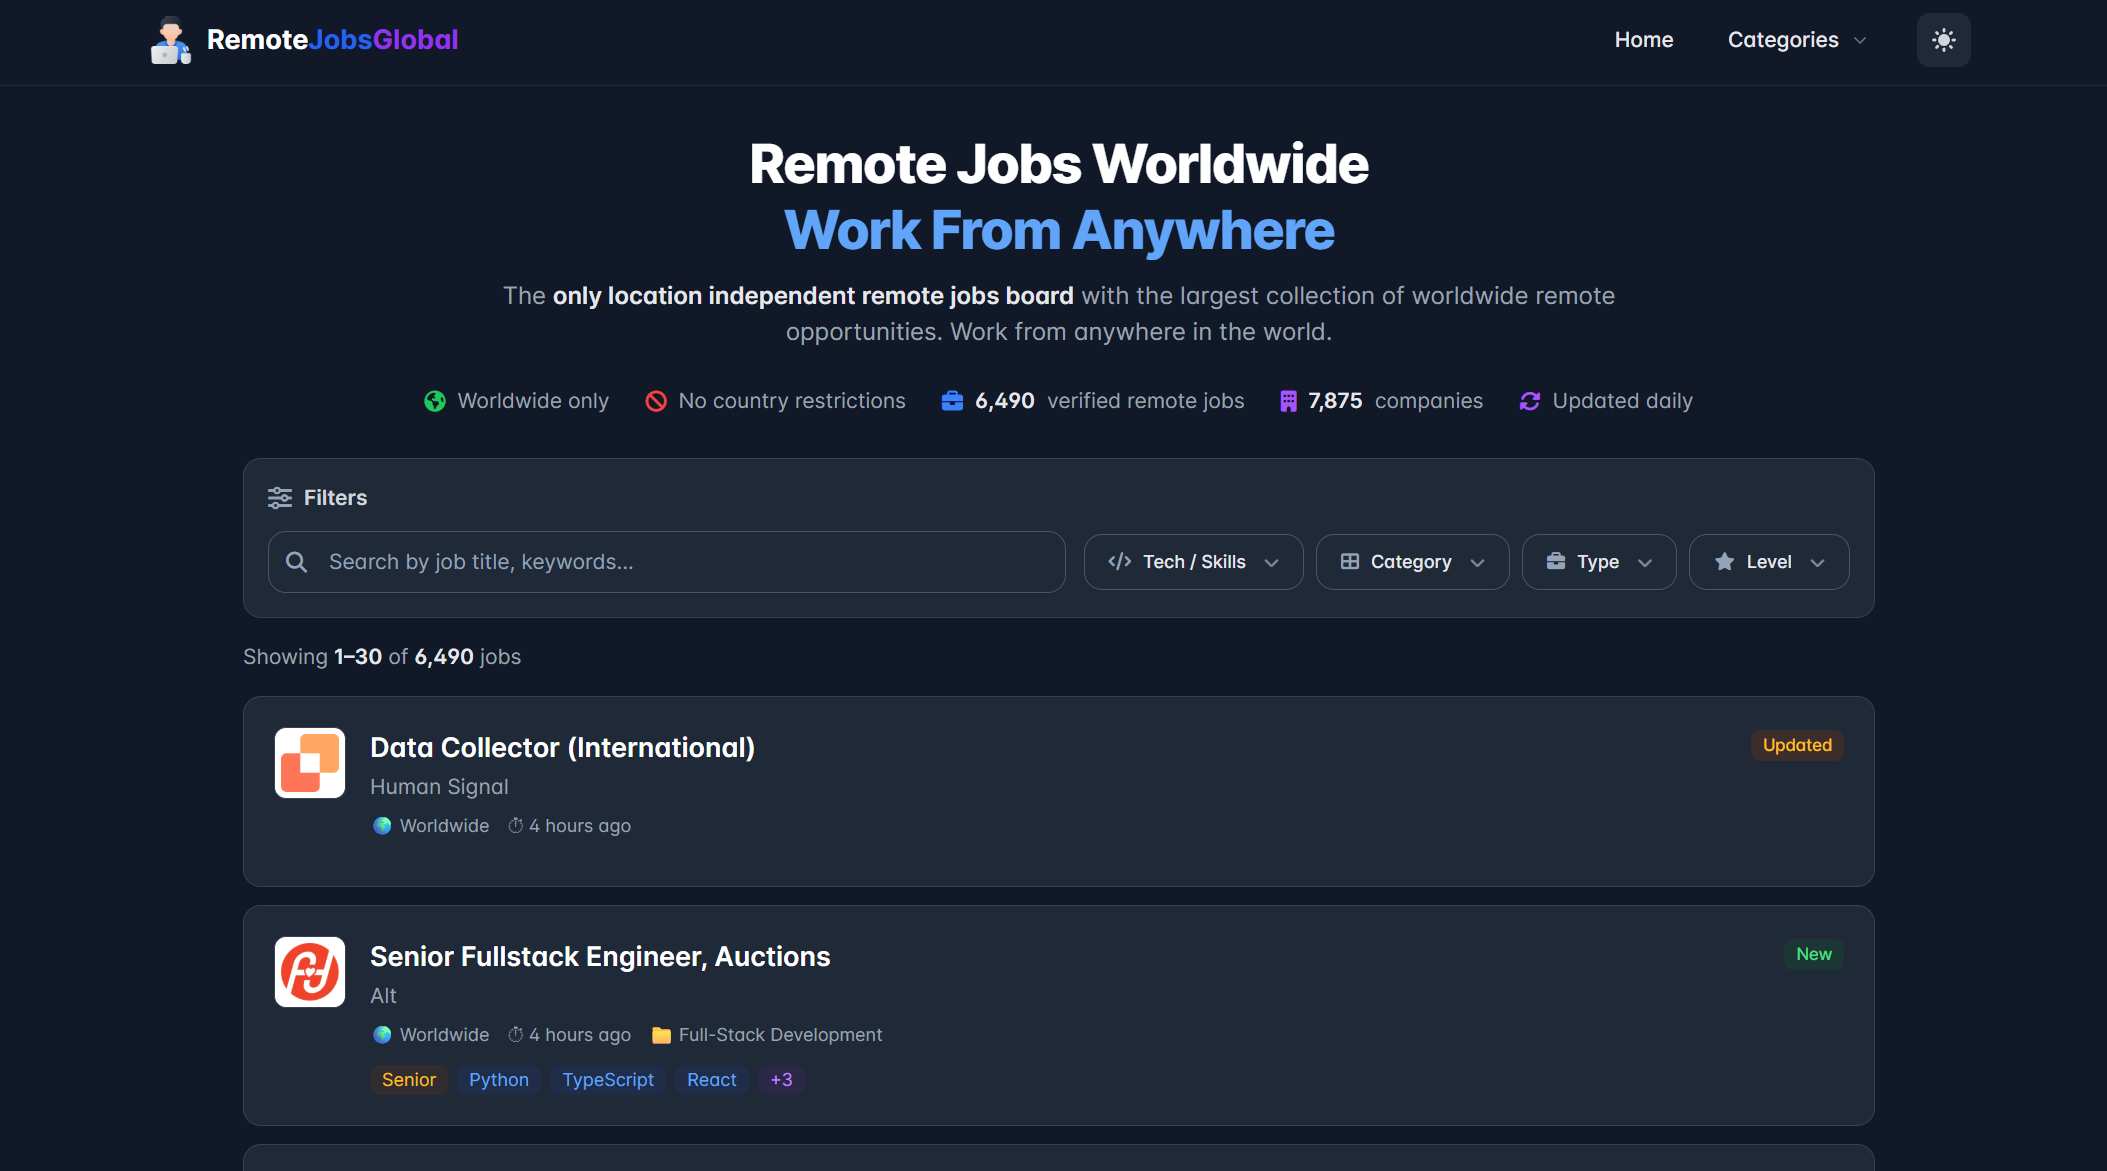Click the Filters sliders icon
This screenshot has height=1171, width=2107.
[x=279, y=497]
